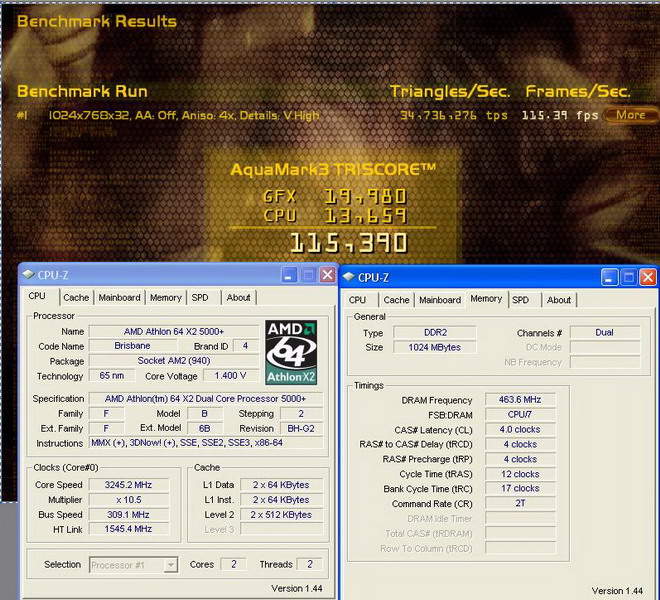
Task: Open Cache tab in right CPU-Z window
Action: tap(396, 300)
